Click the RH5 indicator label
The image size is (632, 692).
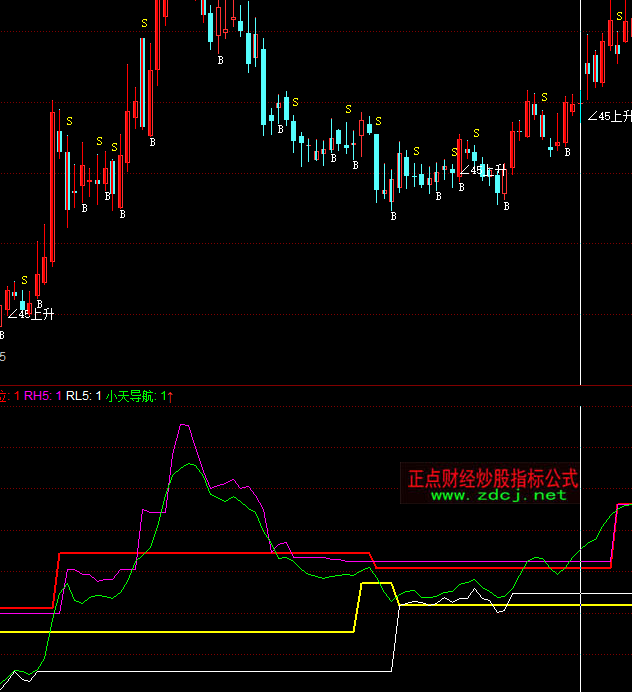[38, 396]
